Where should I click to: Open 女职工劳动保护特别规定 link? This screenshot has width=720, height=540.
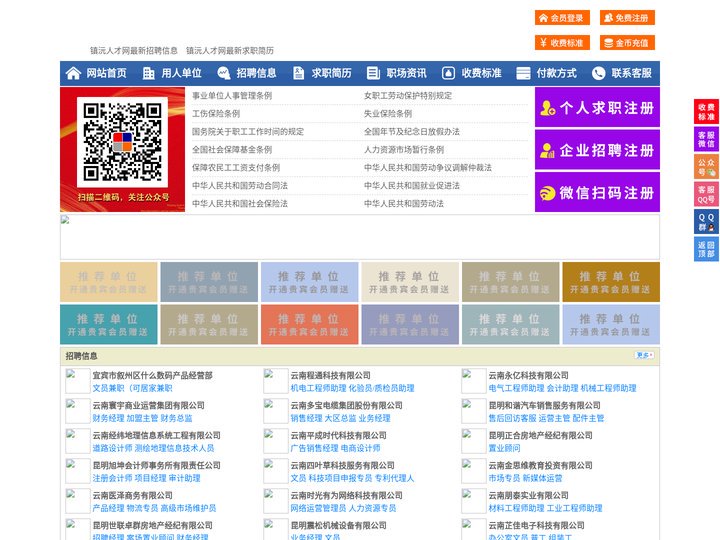click(408, 96)
